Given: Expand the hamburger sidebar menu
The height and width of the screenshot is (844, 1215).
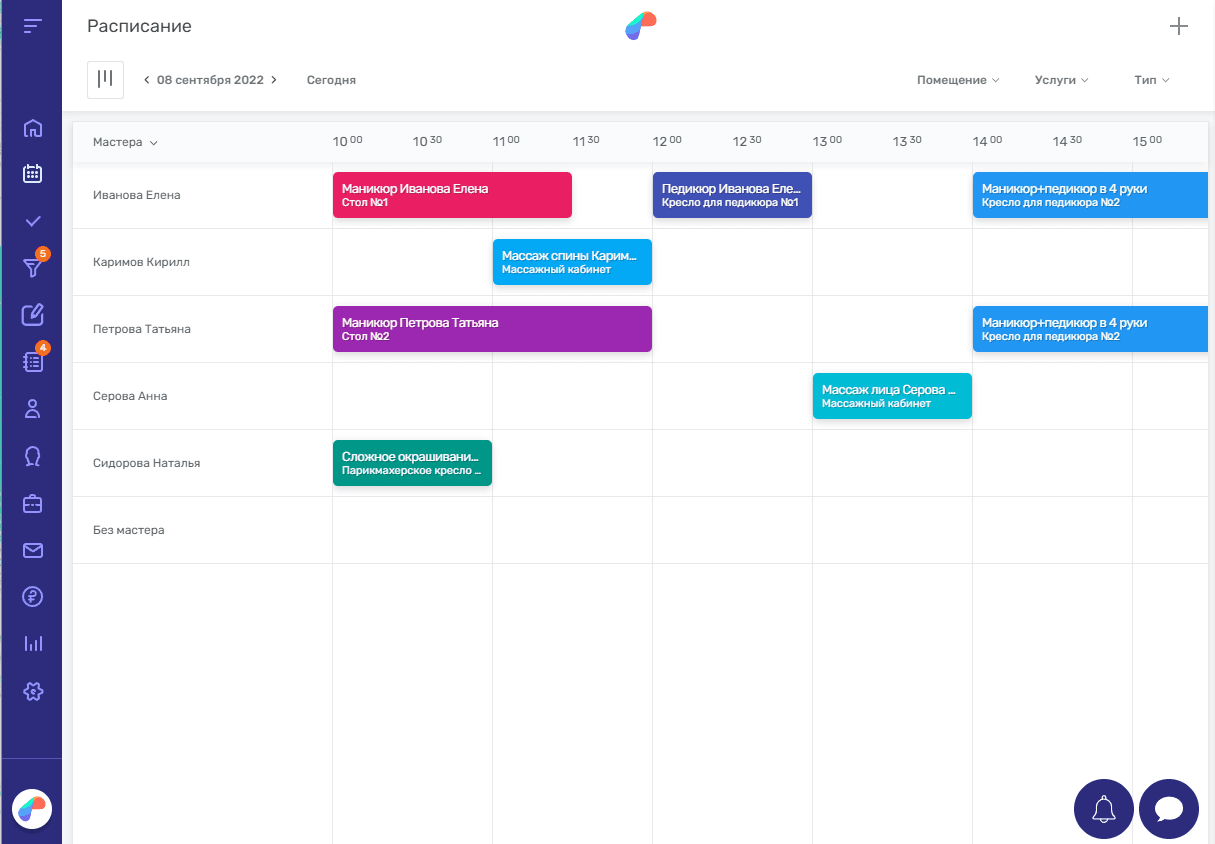Looking at the screenshot, I should click(32, 26).
